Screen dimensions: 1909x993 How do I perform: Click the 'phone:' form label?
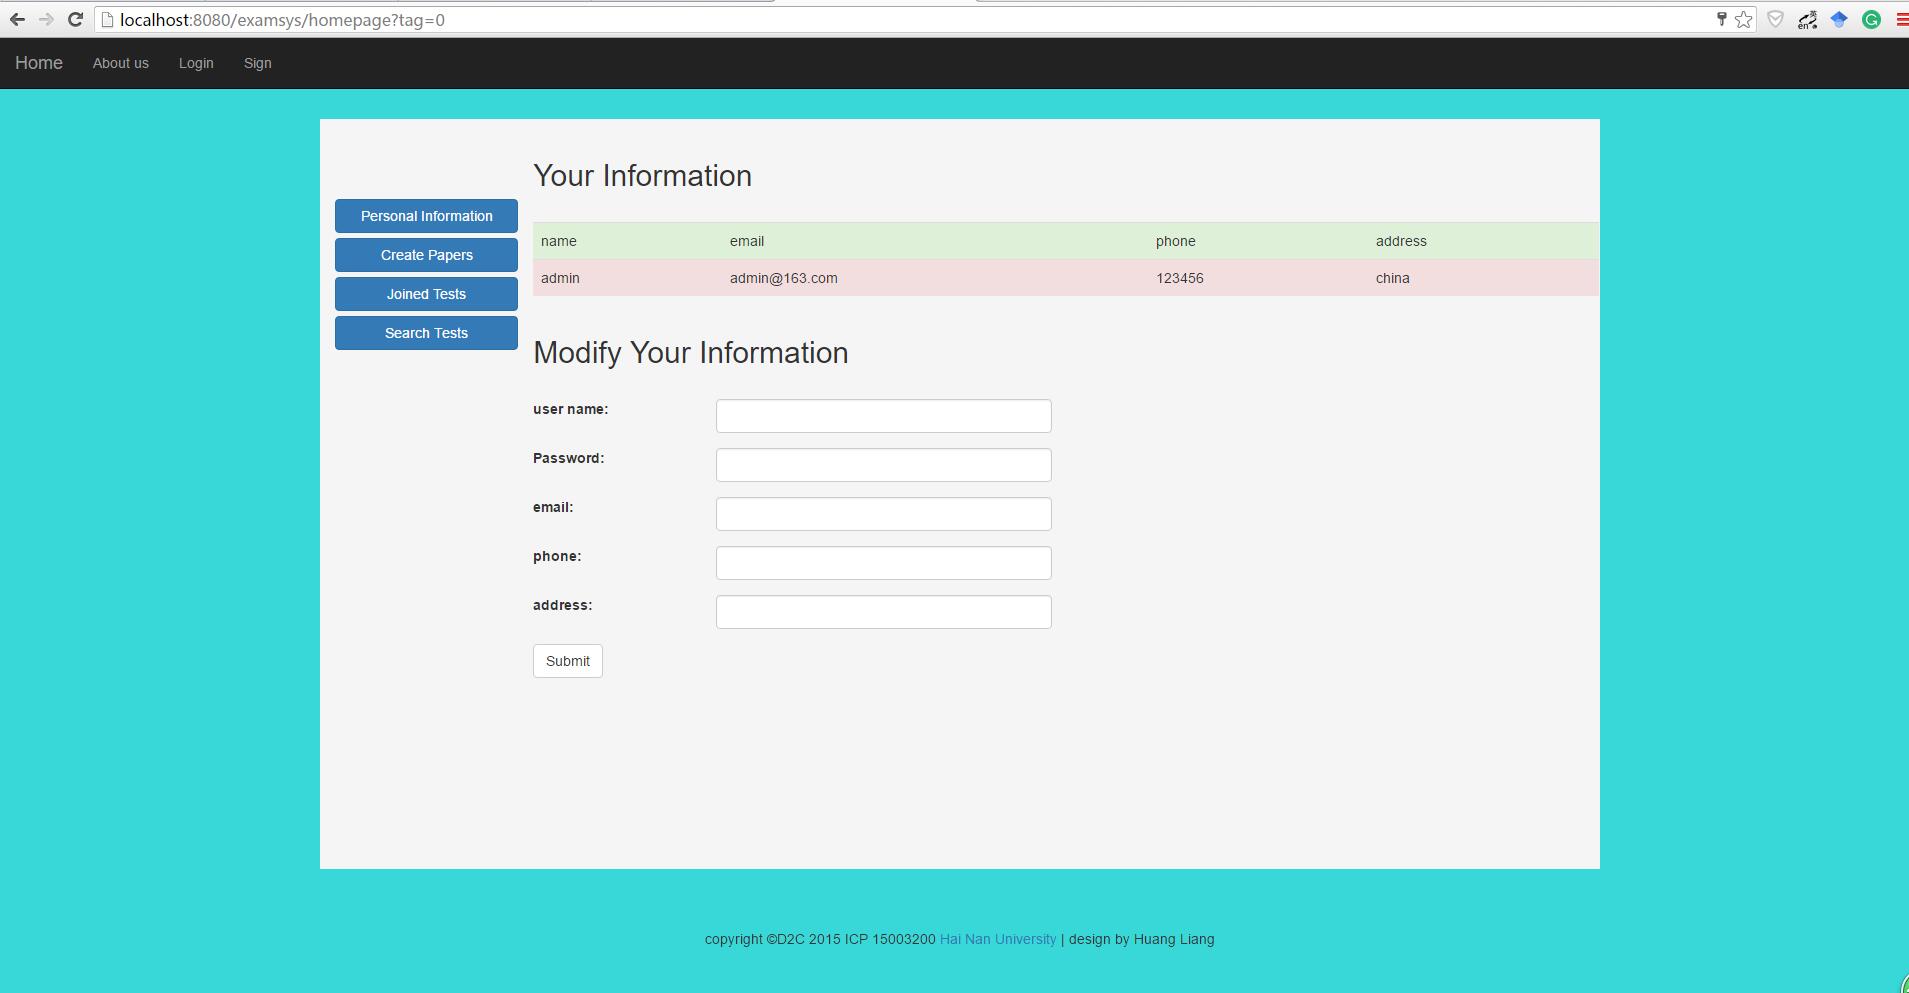pos(557,556)
